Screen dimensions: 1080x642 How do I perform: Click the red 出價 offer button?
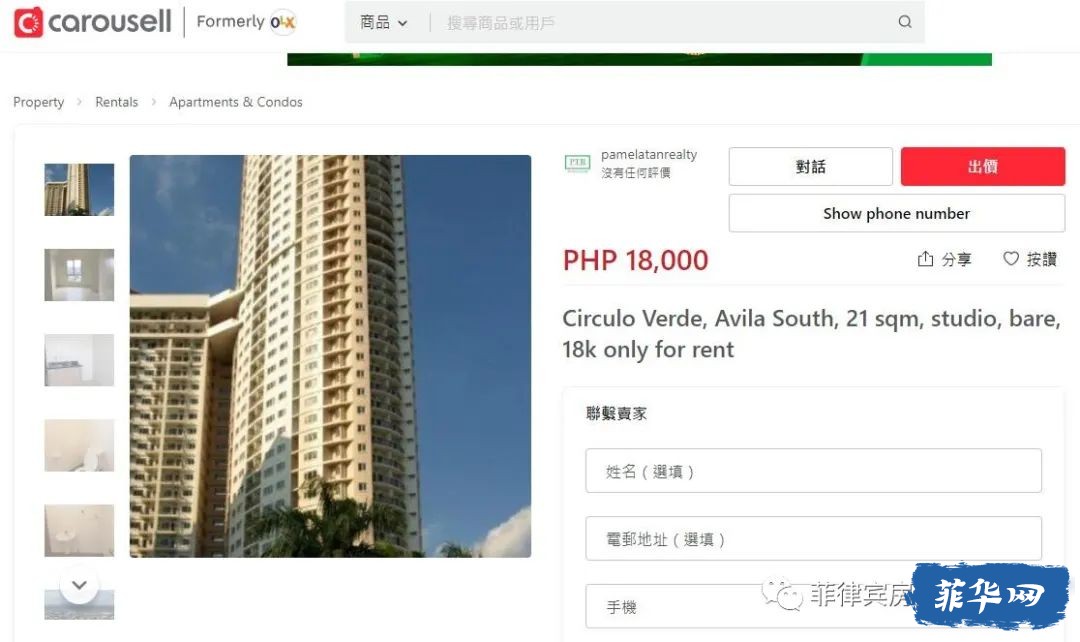[983, 167]
